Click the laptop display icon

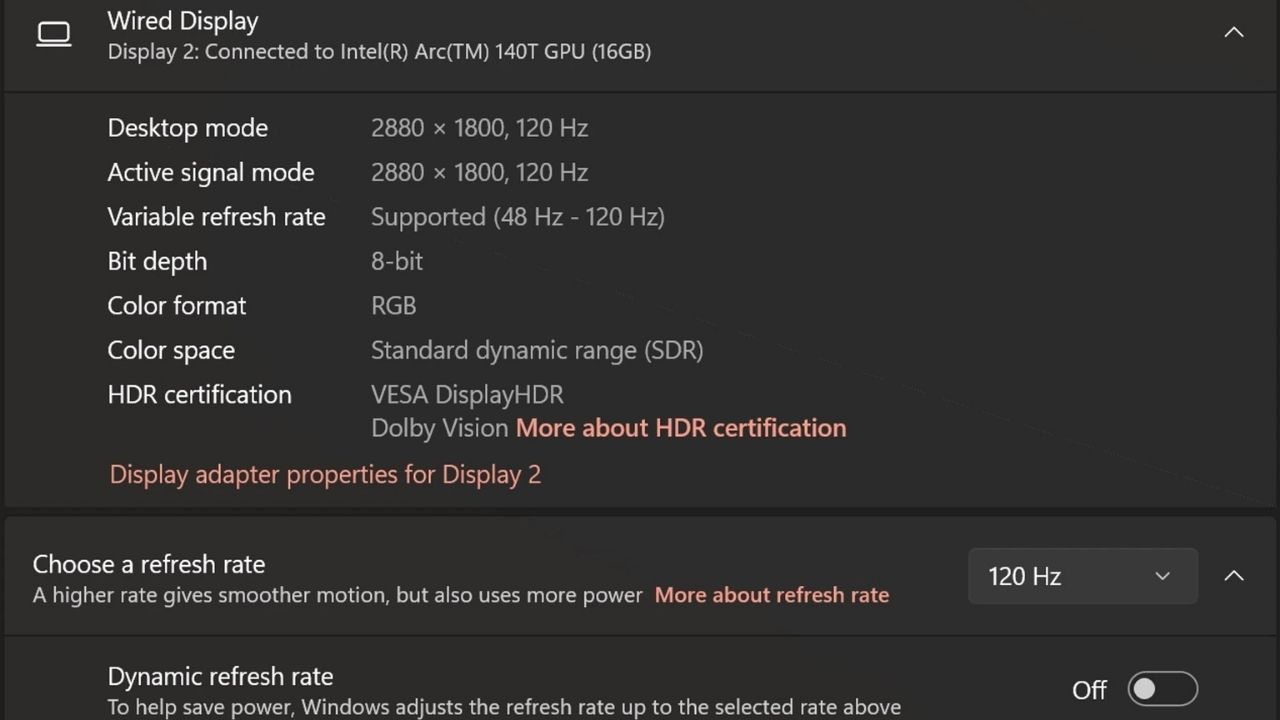[x=54, y=34]
